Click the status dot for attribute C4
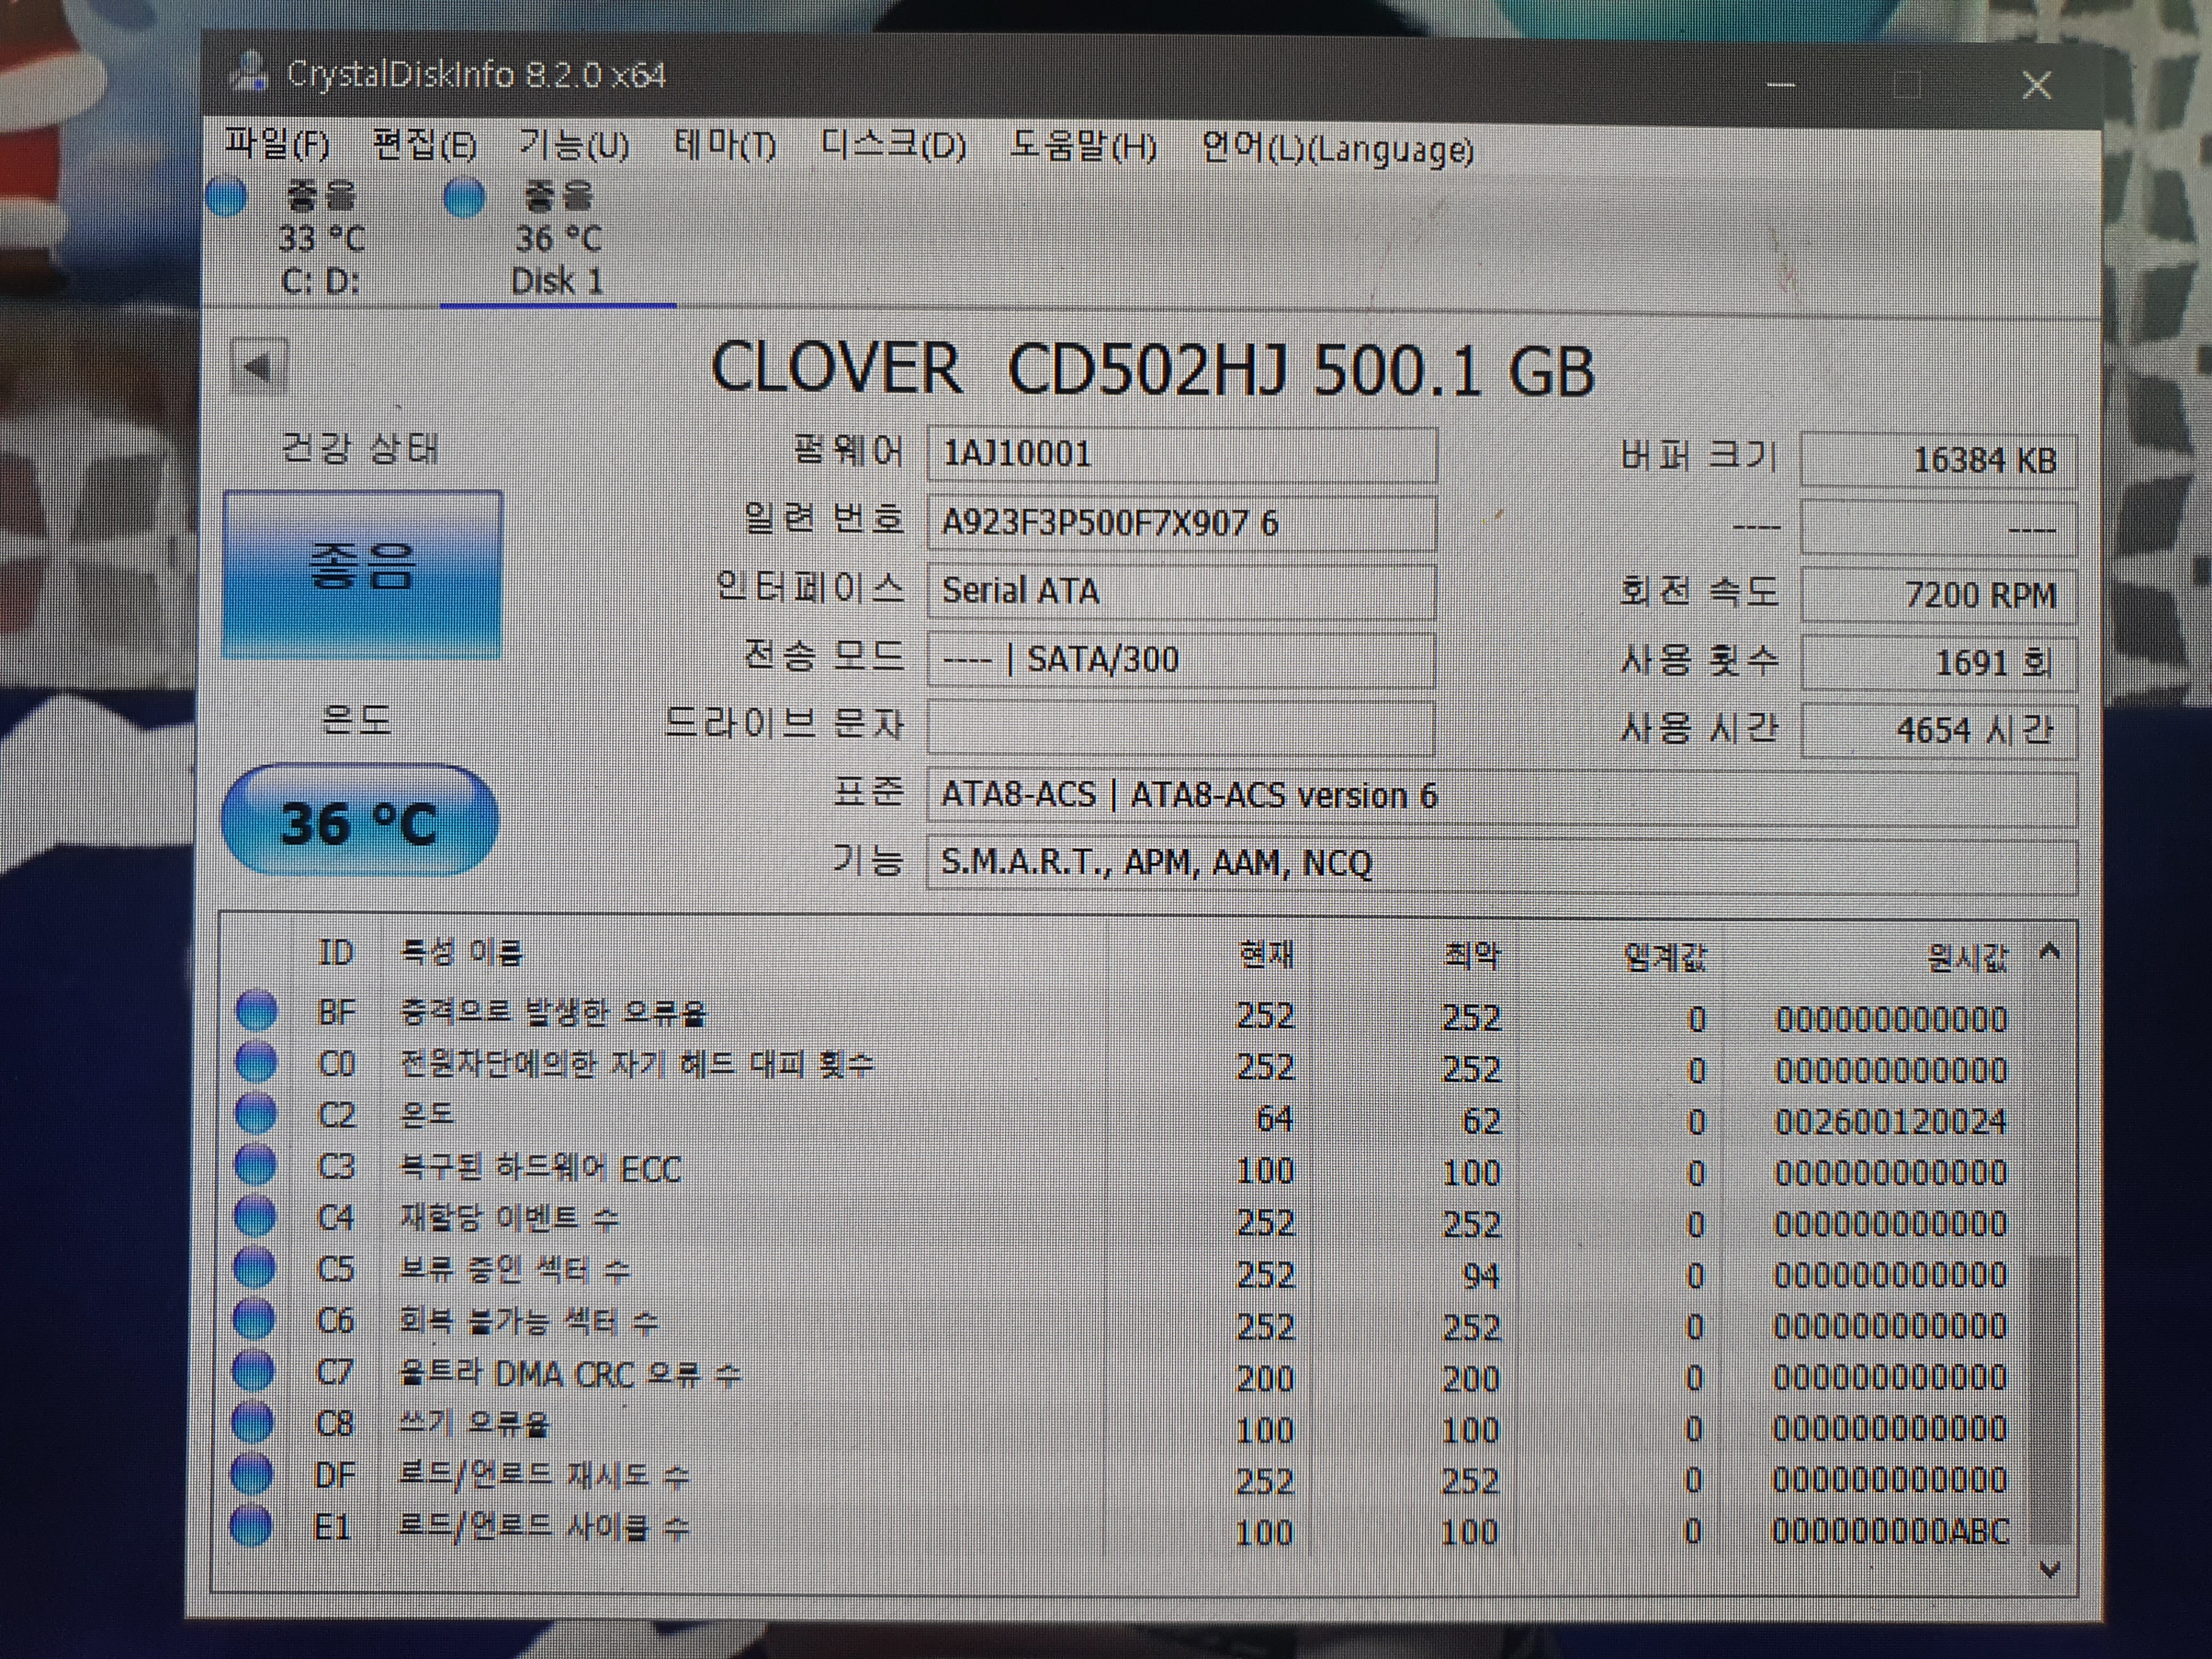The height and width of the screenshot is (1659, 2212). (254, 1215)
